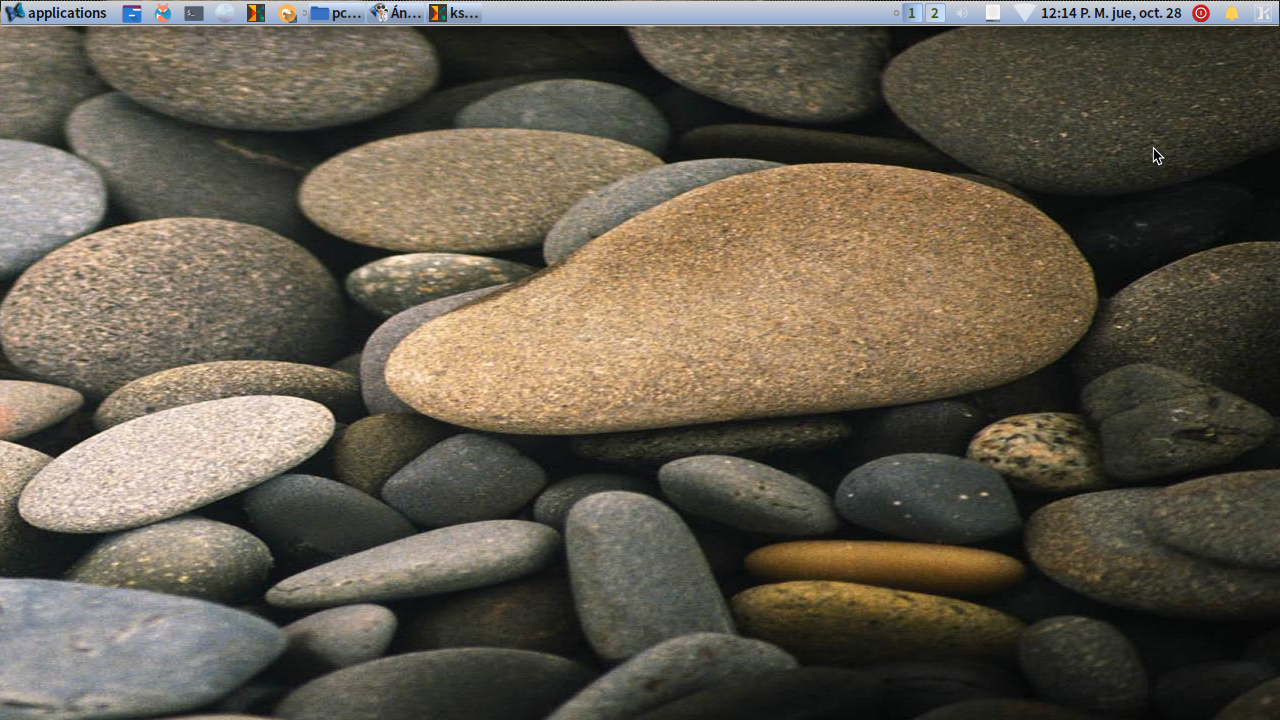Click the white square tray icon
The image size is (1280, 720).
coord(993,13)
